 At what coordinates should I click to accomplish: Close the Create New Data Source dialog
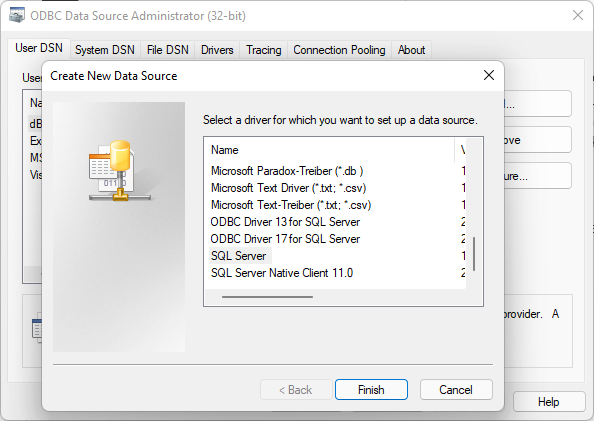pos(489,75)
